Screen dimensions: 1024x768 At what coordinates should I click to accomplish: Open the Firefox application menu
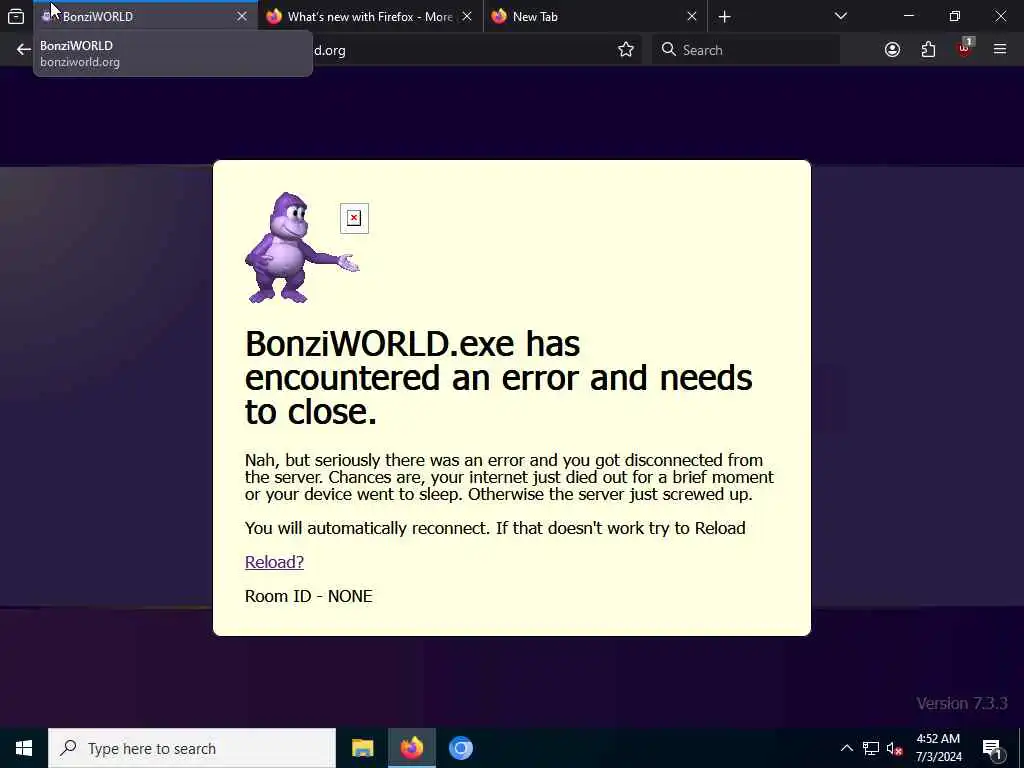click(x=1000, y=50)
